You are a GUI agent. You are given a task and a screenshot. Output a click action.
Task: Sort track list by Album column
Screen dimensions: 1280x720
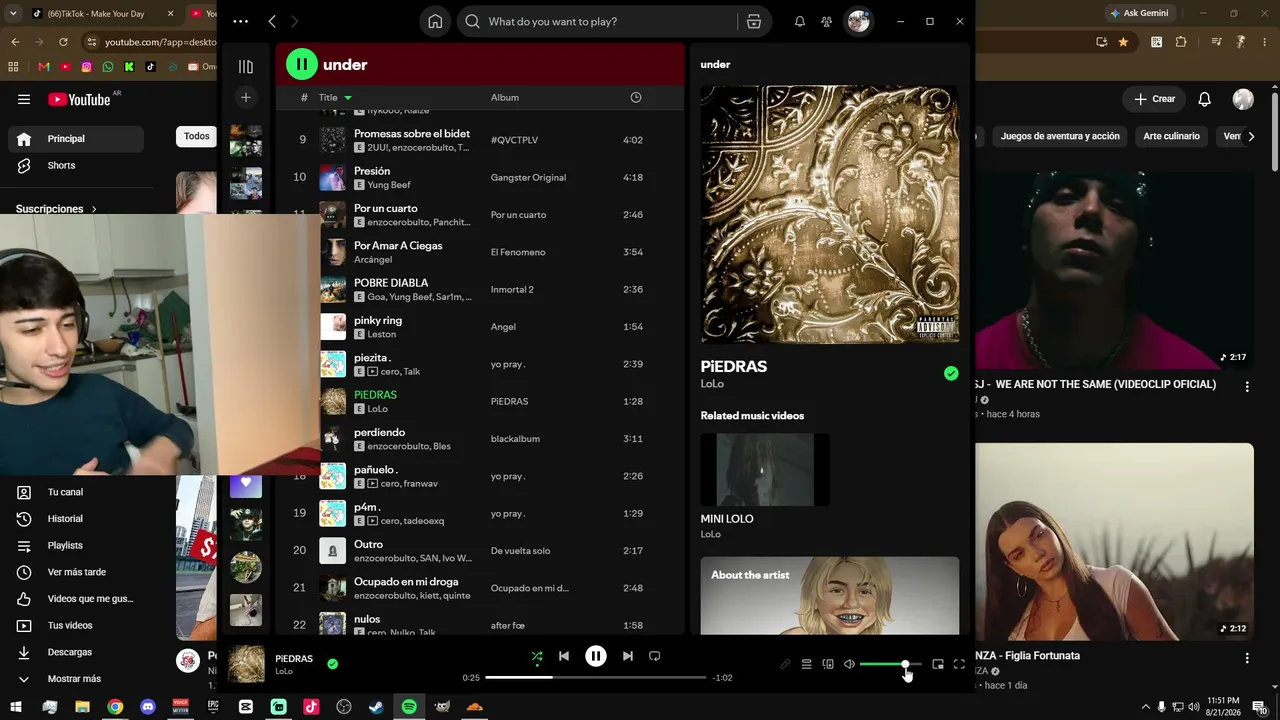(505, 97)
